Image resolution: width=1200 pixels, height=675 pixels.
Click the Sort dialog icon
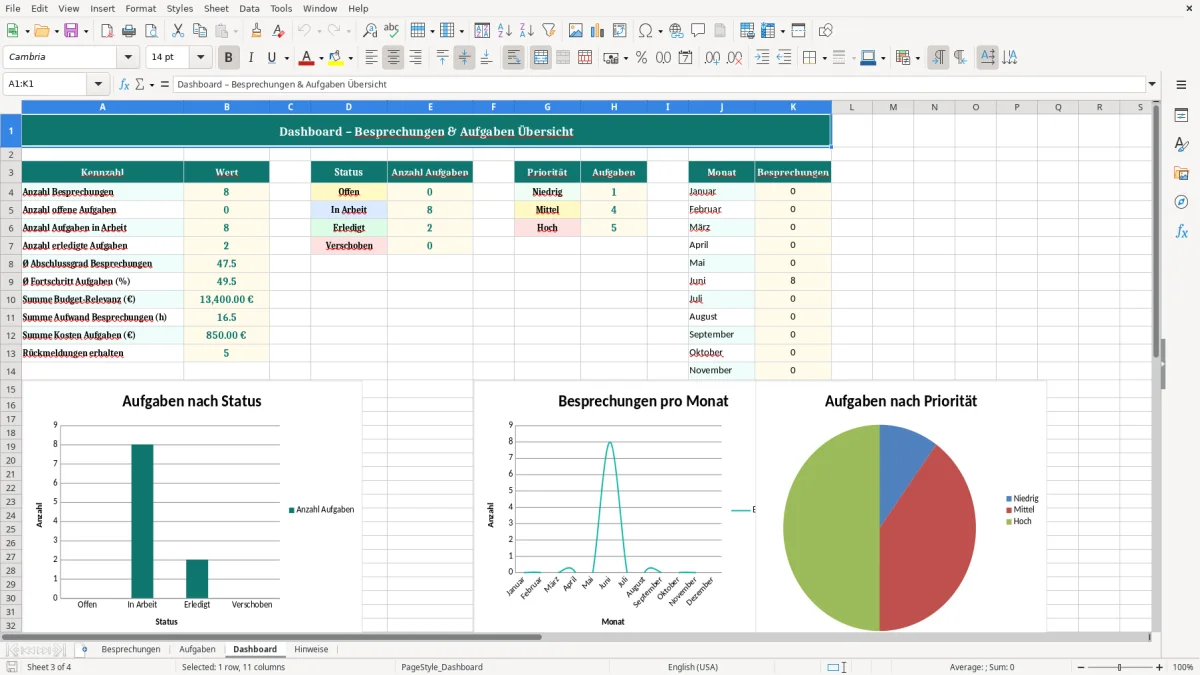pyautogui.click(x=482, y=31)
